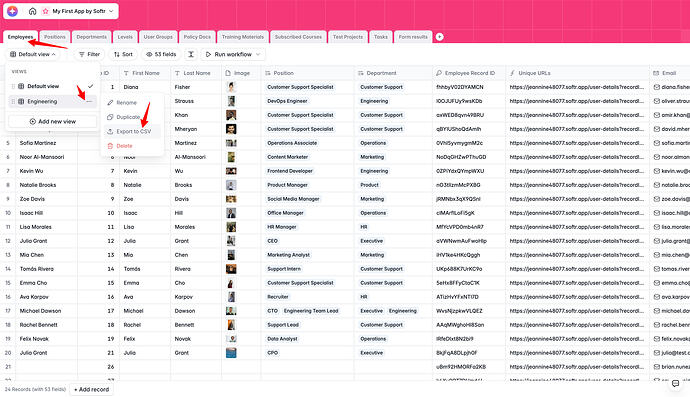Collapse the Default view dropdown
Screen dimensions: 690x397
pos(33,54)
